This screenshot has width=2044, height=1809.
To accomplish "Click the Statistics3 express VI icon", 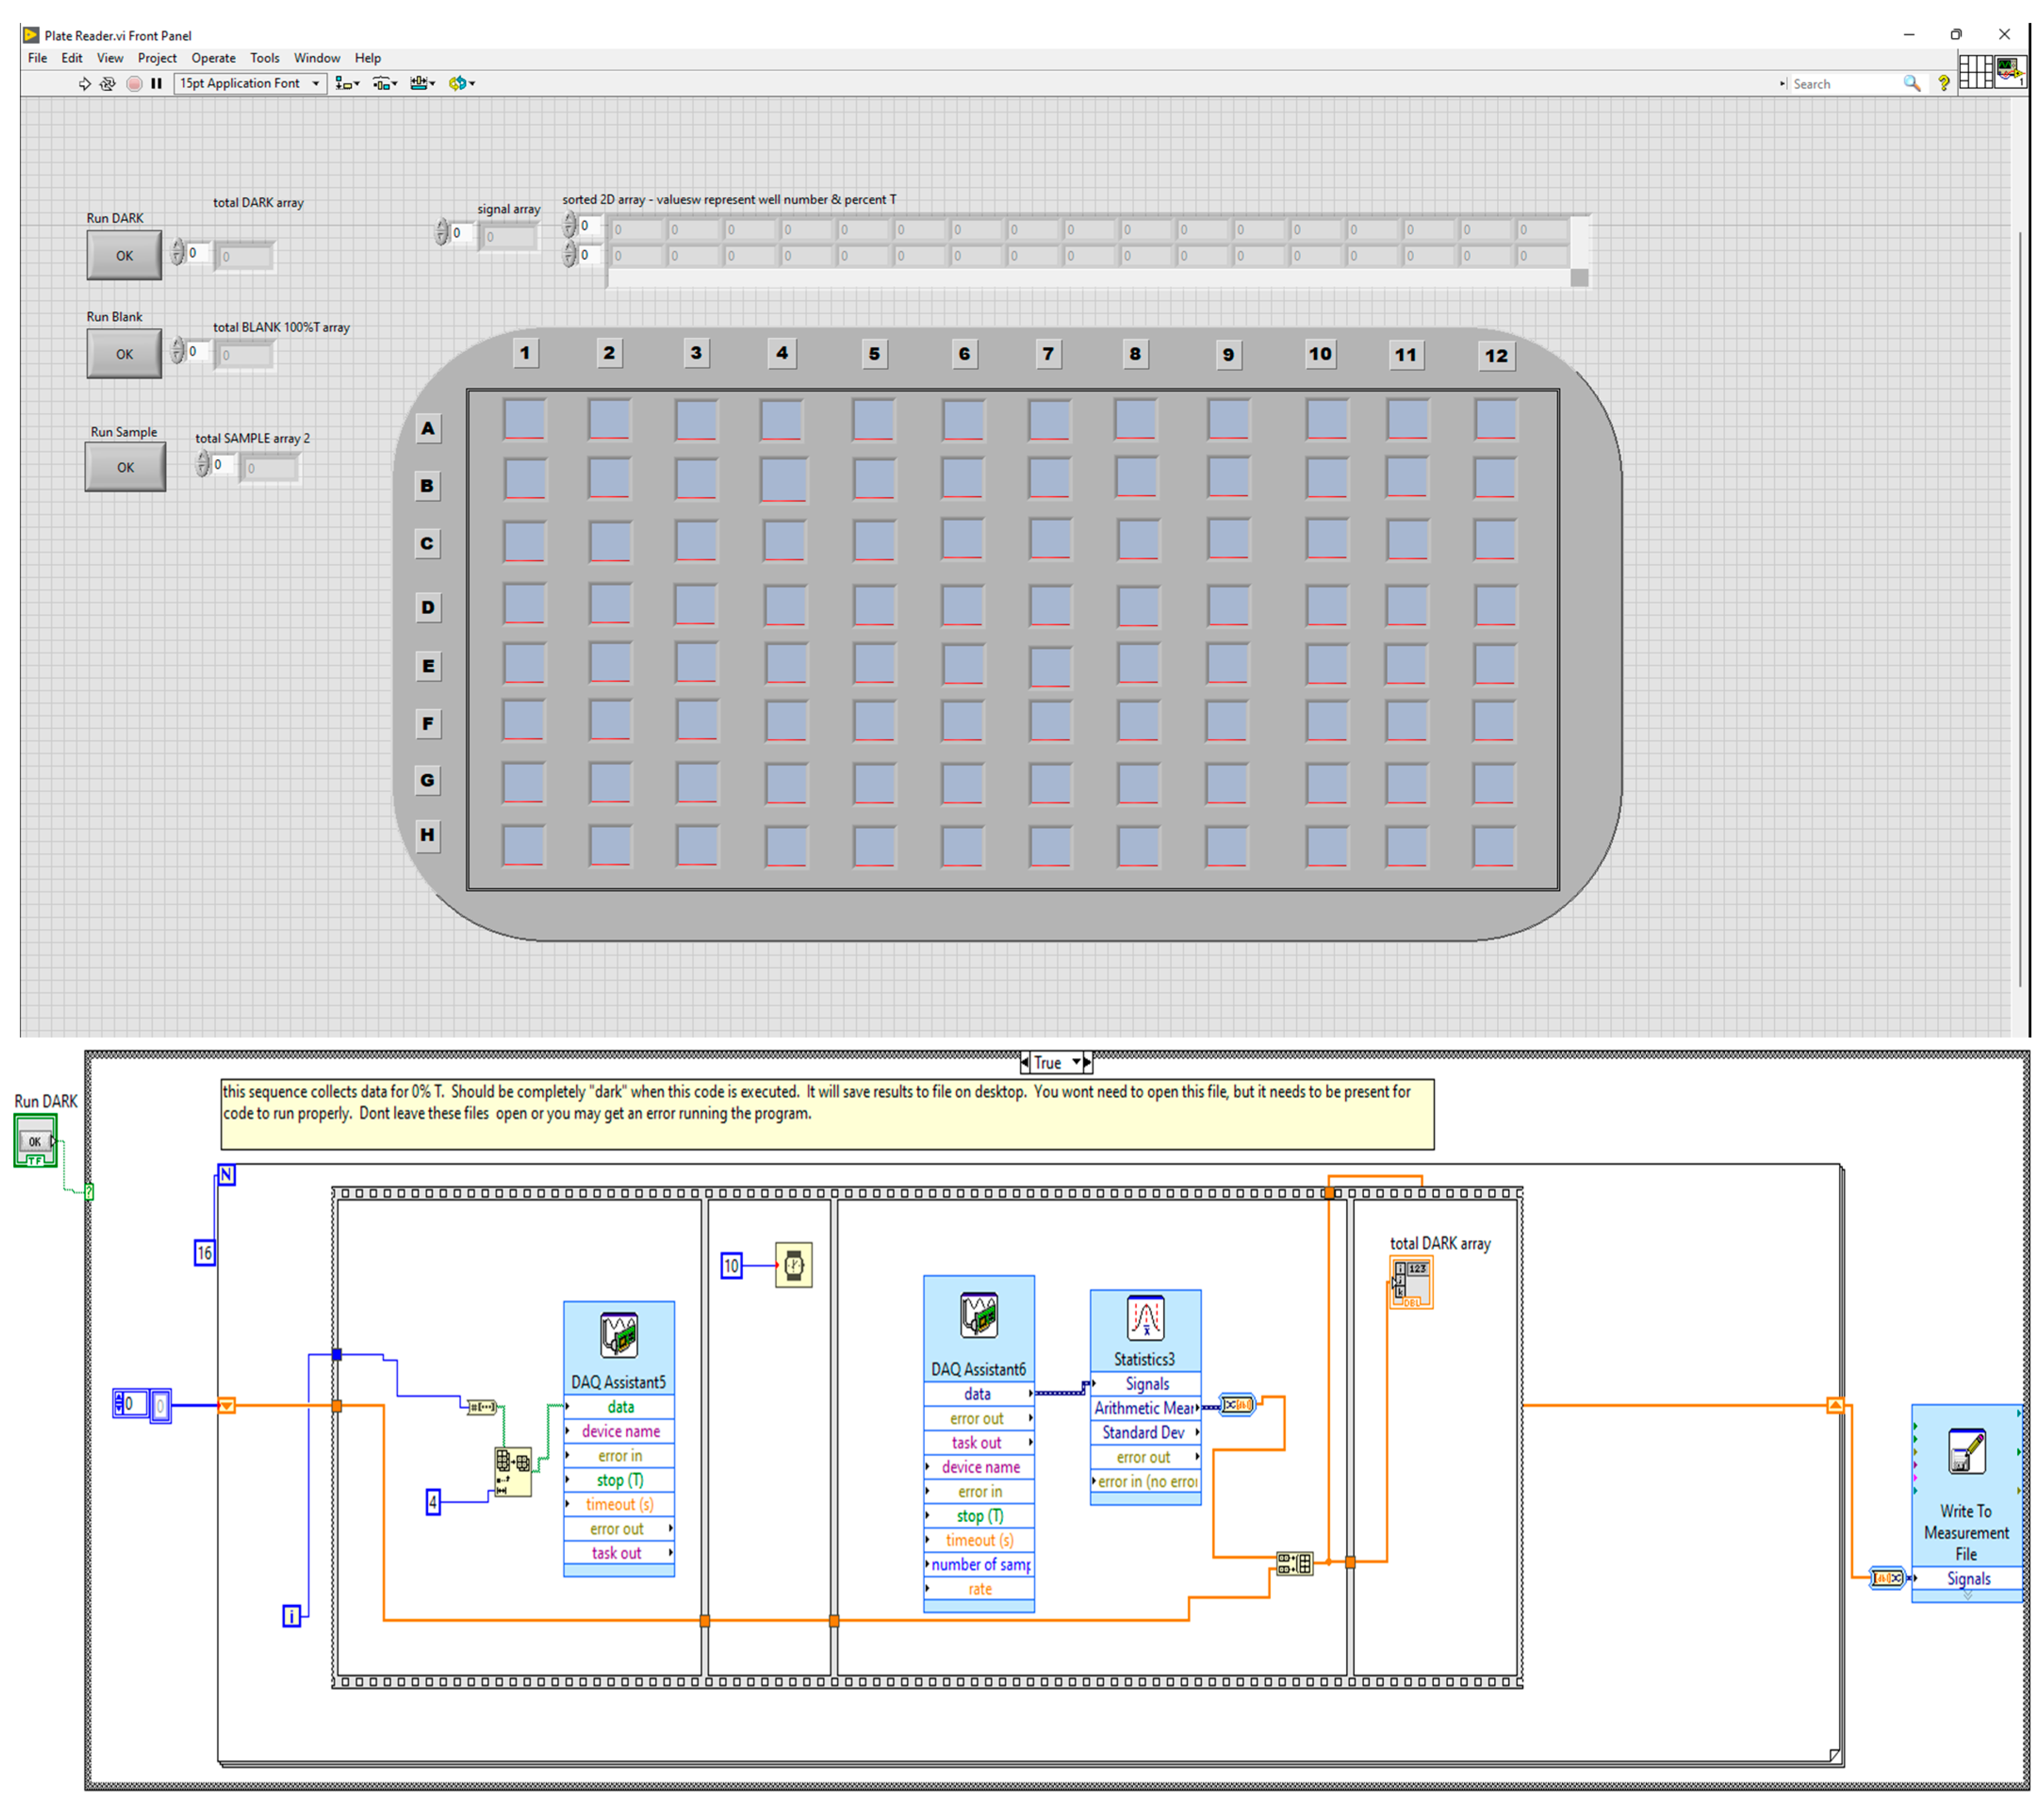I will click(x=1145, y=1318).
